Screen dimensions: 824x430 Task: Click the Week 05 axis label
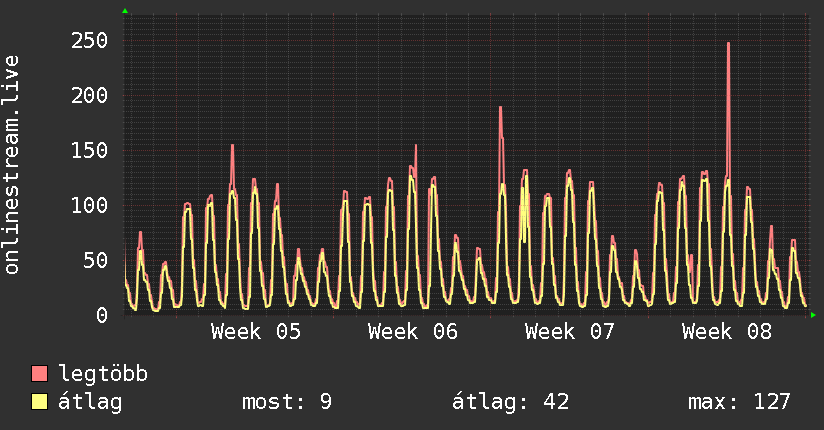pyautogui.click(x=256, y=332)
